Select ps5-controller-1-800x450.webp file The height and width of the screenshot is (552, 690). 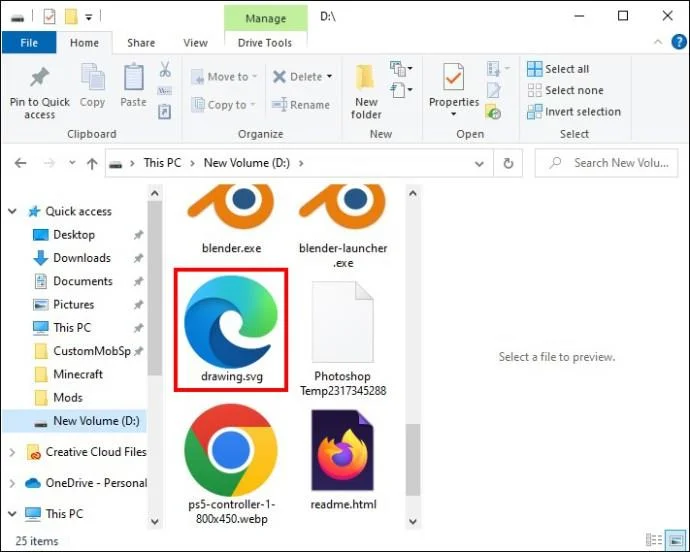[231, 464]
